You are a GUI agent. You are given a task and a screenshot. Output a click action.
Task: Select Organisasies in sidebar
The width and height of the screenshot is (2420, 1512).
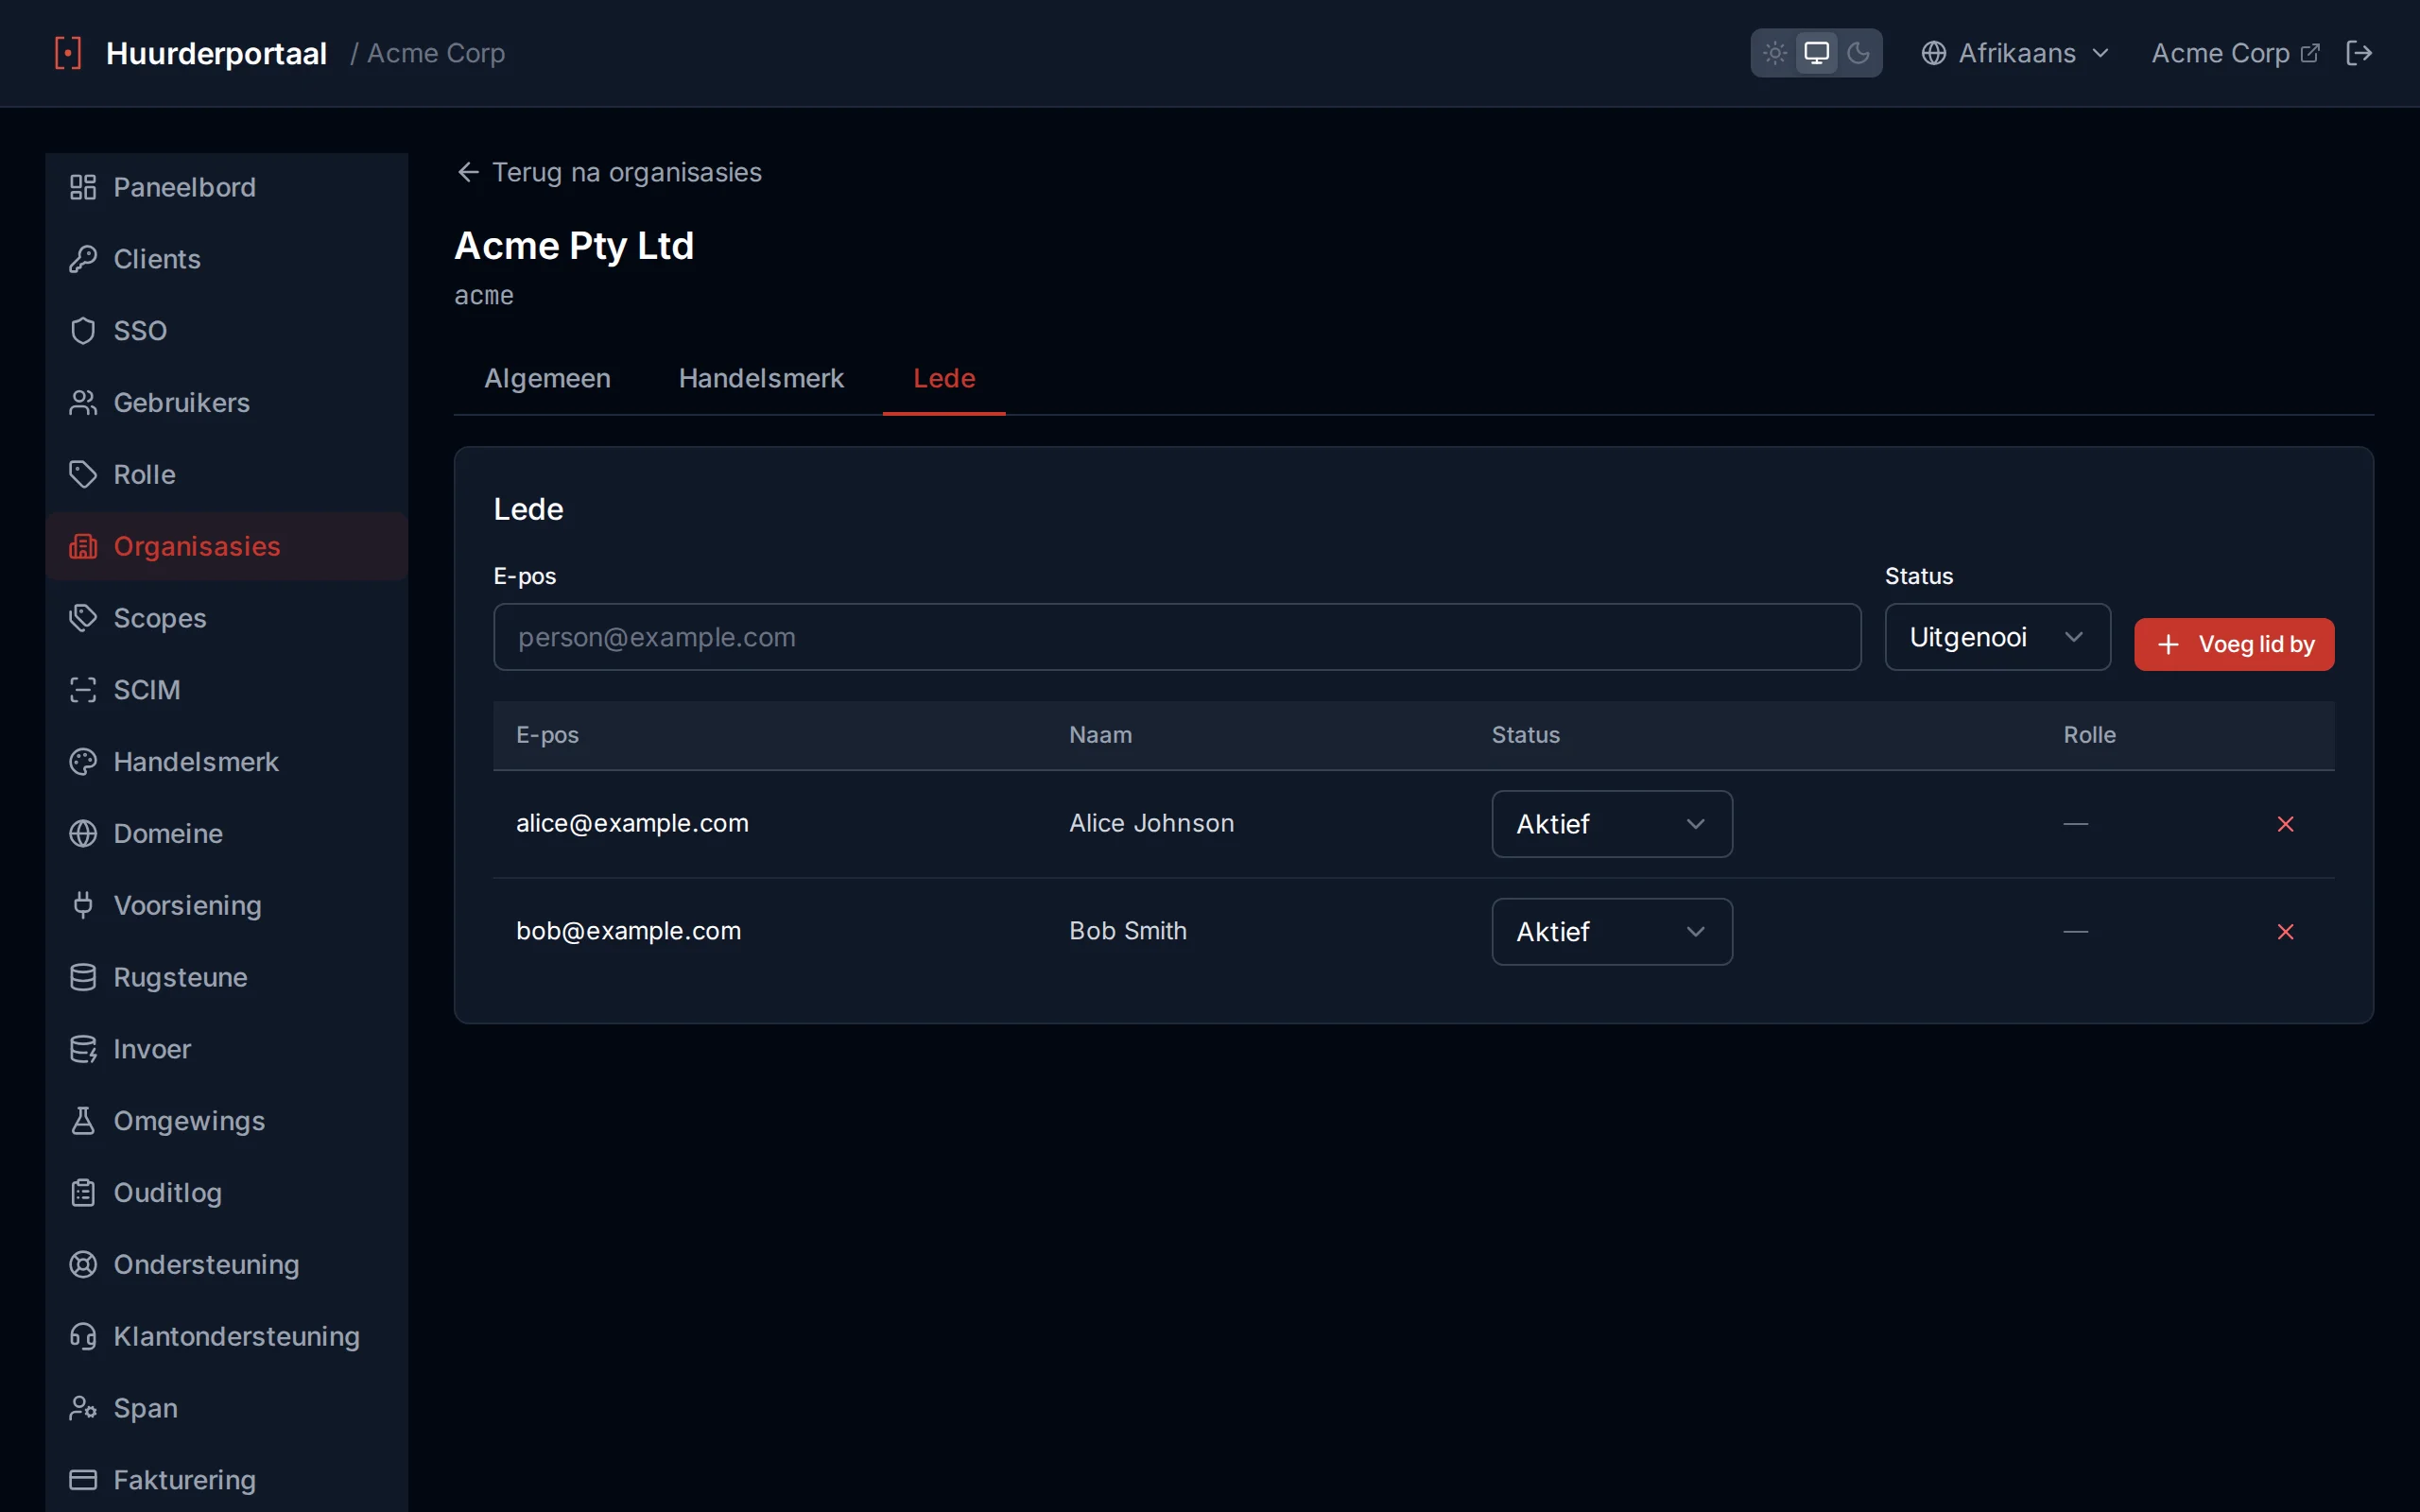pyautogui.click(x=227, y=546)
